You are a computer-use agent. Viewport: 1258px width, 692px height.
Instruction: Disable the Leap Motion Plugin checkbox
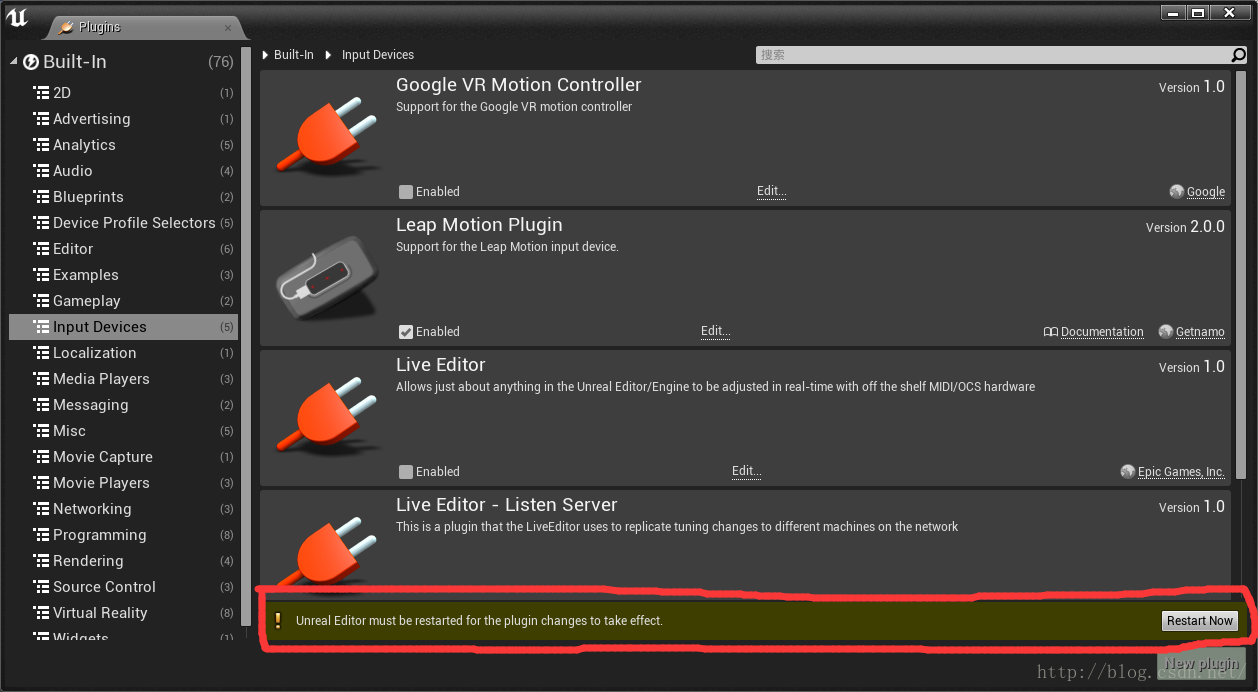coord(405,332)
